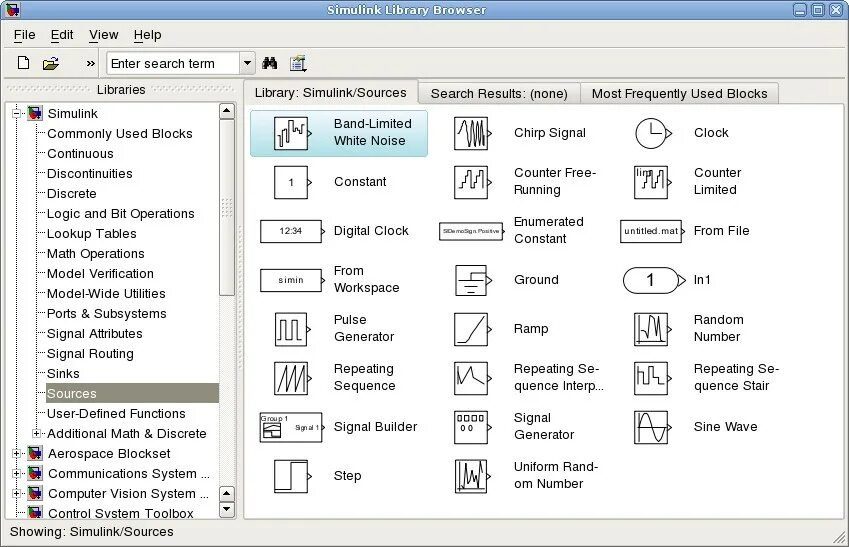Click the Open model folder icon
The height and width of the screenshot is (547, 849).
click(50, 63)
